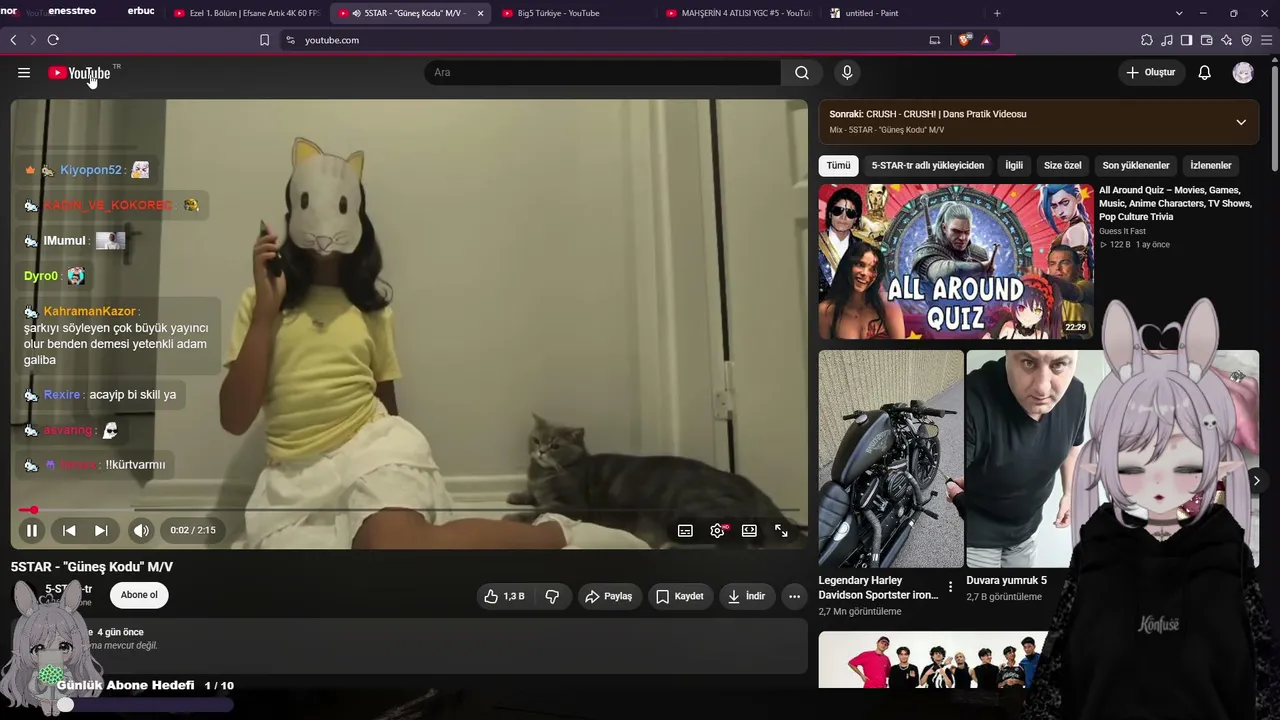The width and height of the screenshot is (1280, 720).
Task: Open the Duvara yumruk 5 short title
Action: (x=1007, y=581)
